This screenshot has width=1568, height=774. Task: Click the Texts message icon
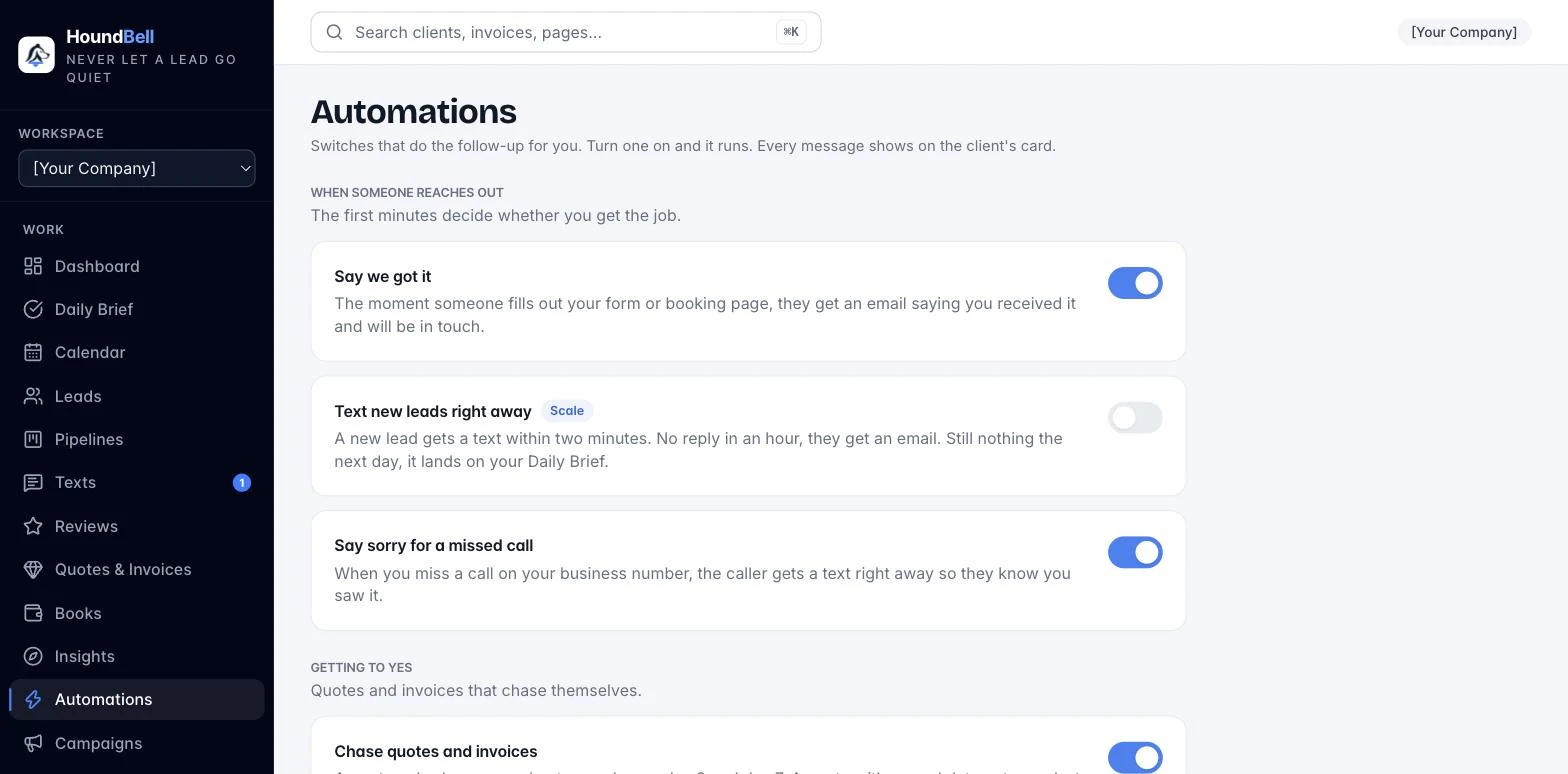coord(33,483)
